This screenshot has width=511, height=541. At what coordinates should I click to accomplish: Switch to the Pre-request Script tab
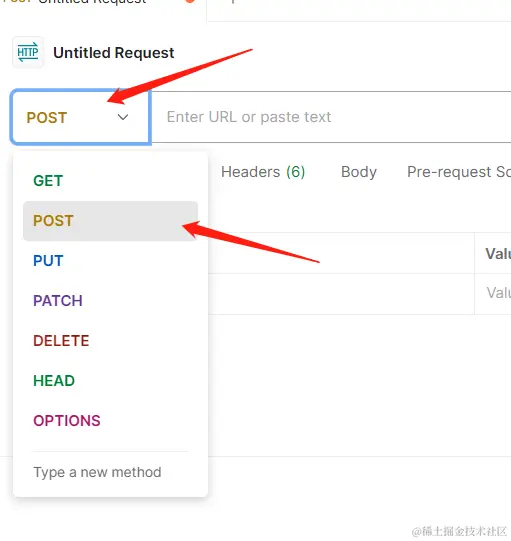point(459,172)
